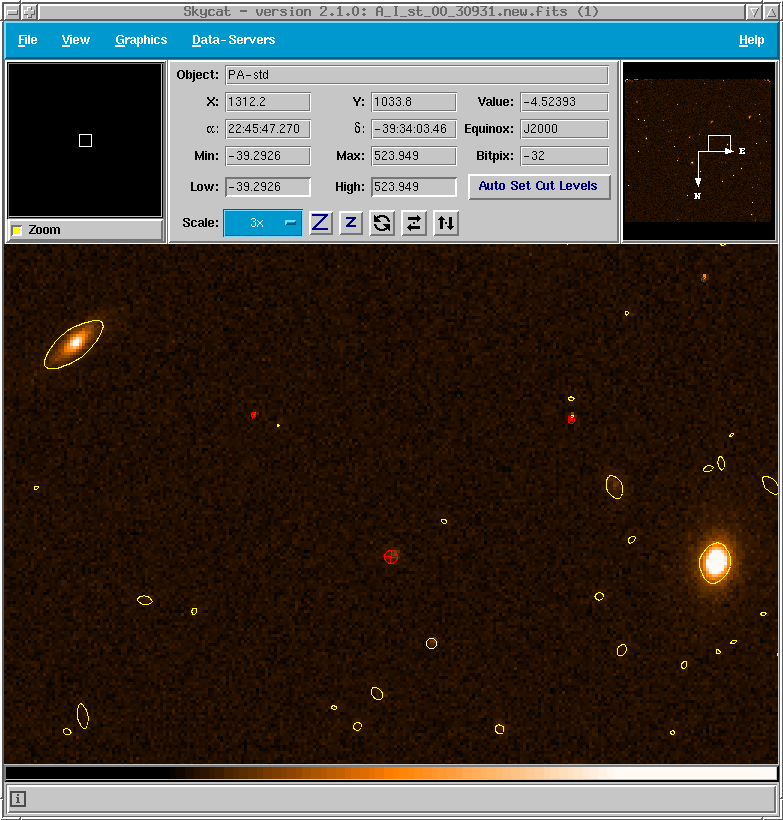
Task: Click the flip vertical (Y axis) icon
Action: point(446,223)
